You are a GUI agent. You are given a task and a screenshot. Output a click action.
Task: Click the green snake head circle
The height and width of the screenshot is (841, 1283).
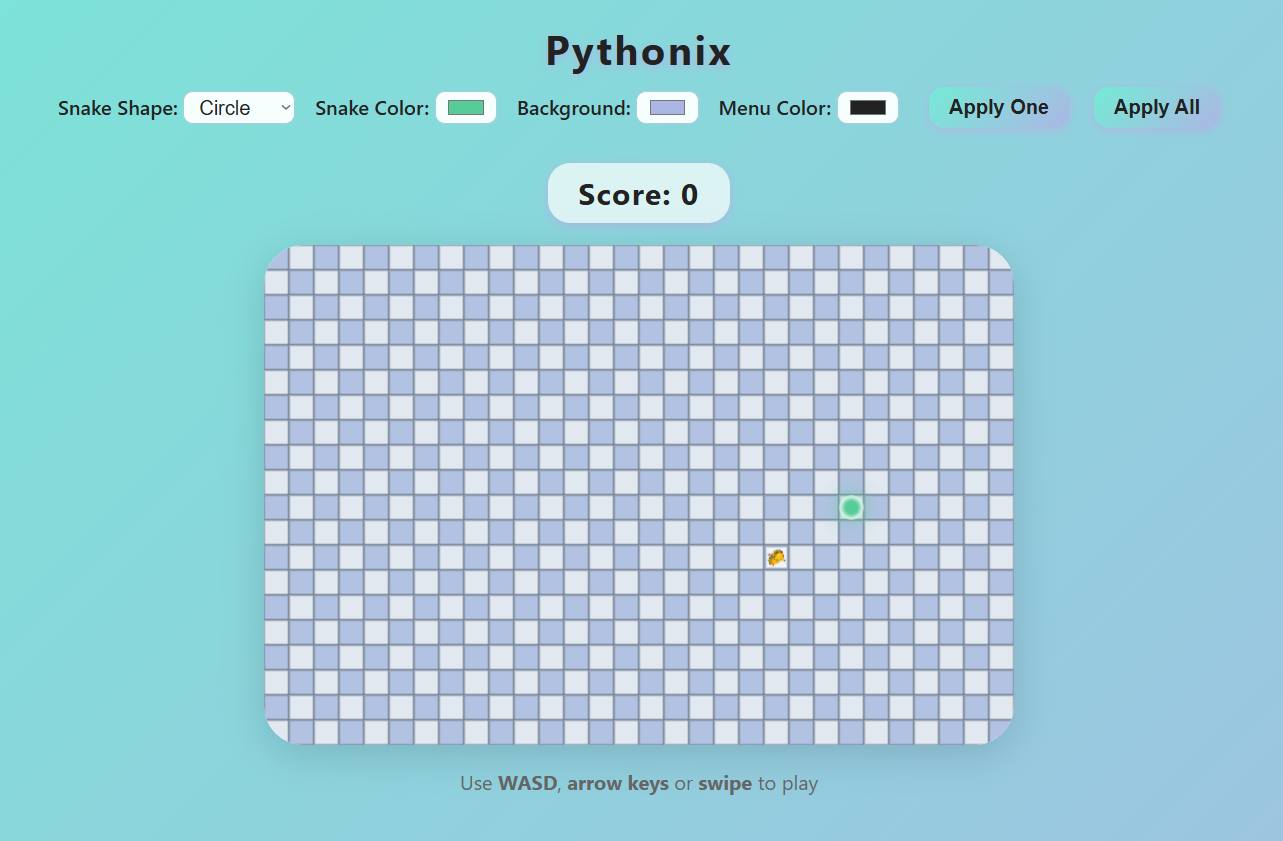pyautogui.click(x=851, y=508)
